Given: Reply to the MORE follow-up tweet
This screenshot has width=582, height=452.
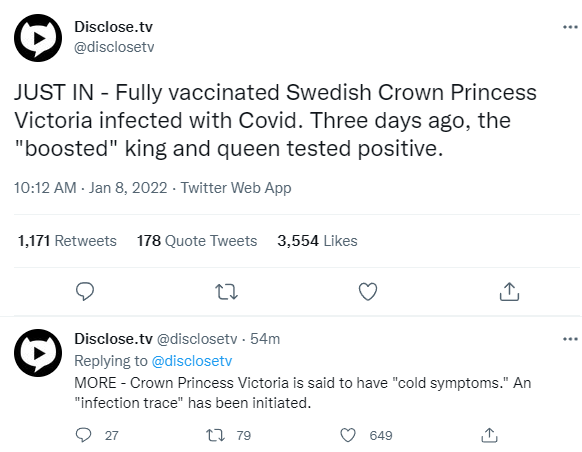Looking at the screenshot, I should 84,435.
